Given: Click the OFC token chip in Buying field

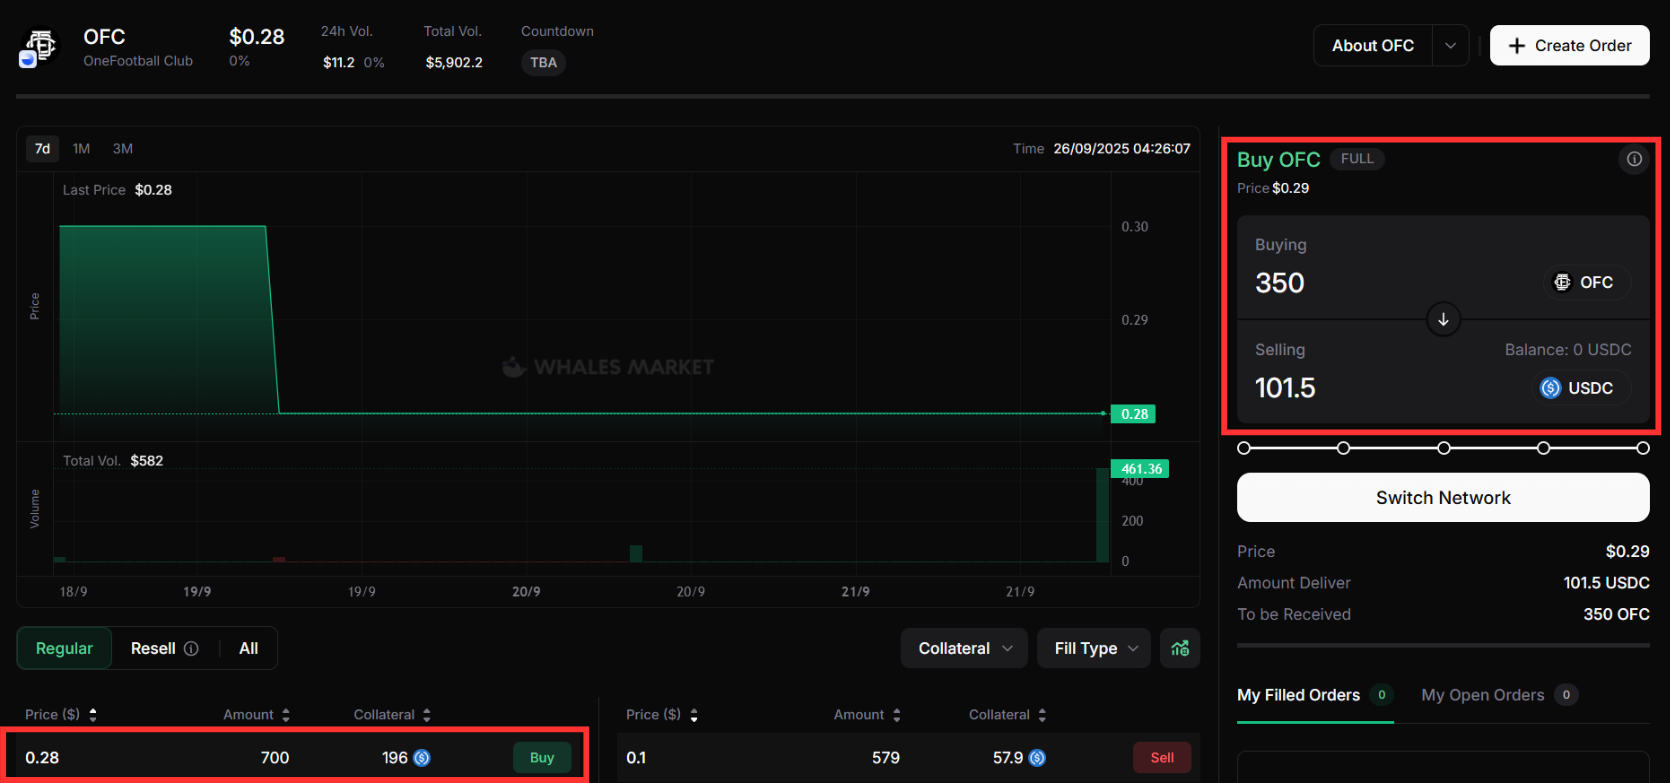Looking at the screenshot, I should (1586, 283).
